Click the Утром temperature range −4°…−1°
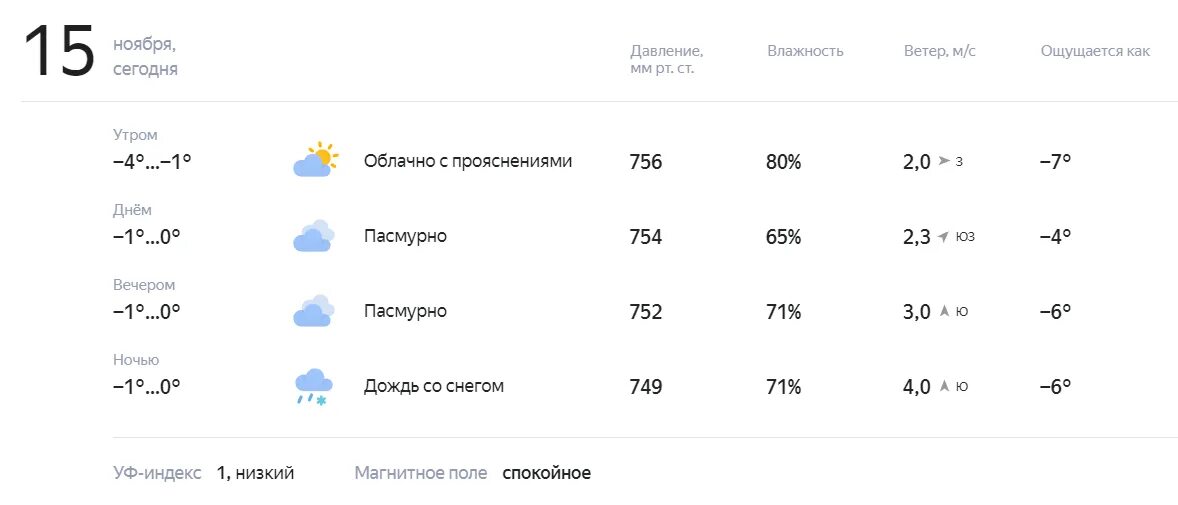The width and height of the screenshot is (1178, 505). point(153,162)
